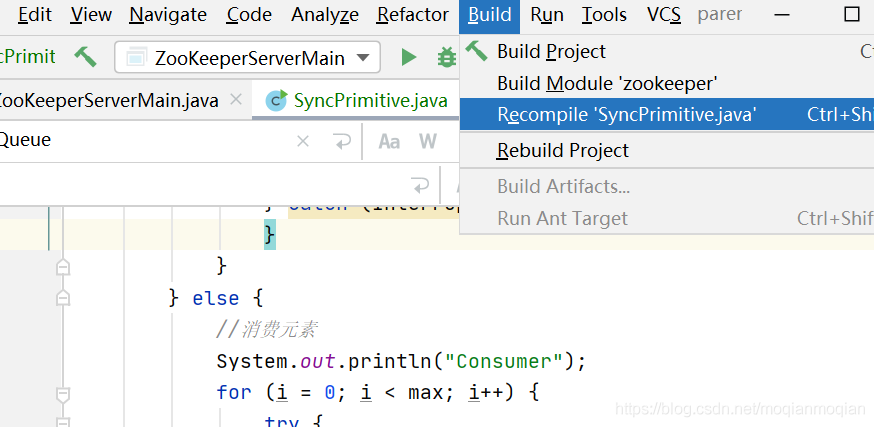Toggle Words (W) search option

point(428,142)
